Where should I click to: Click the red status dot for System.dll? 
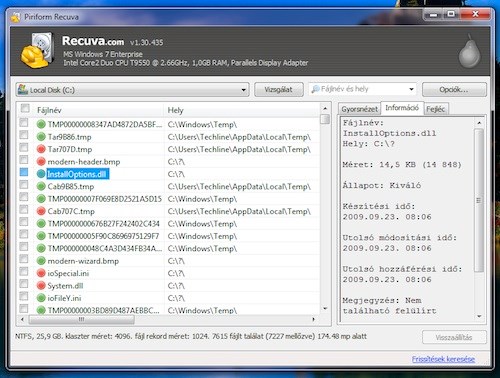pos(41,286)
